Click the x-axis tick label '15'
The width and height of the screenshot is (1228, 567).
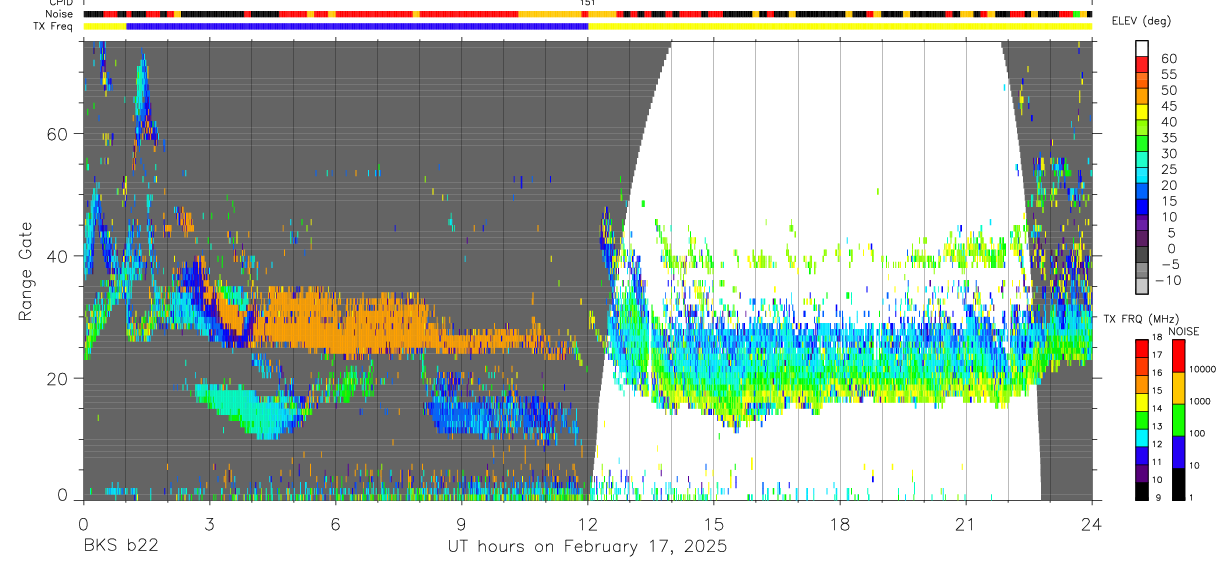pos(714,525)
